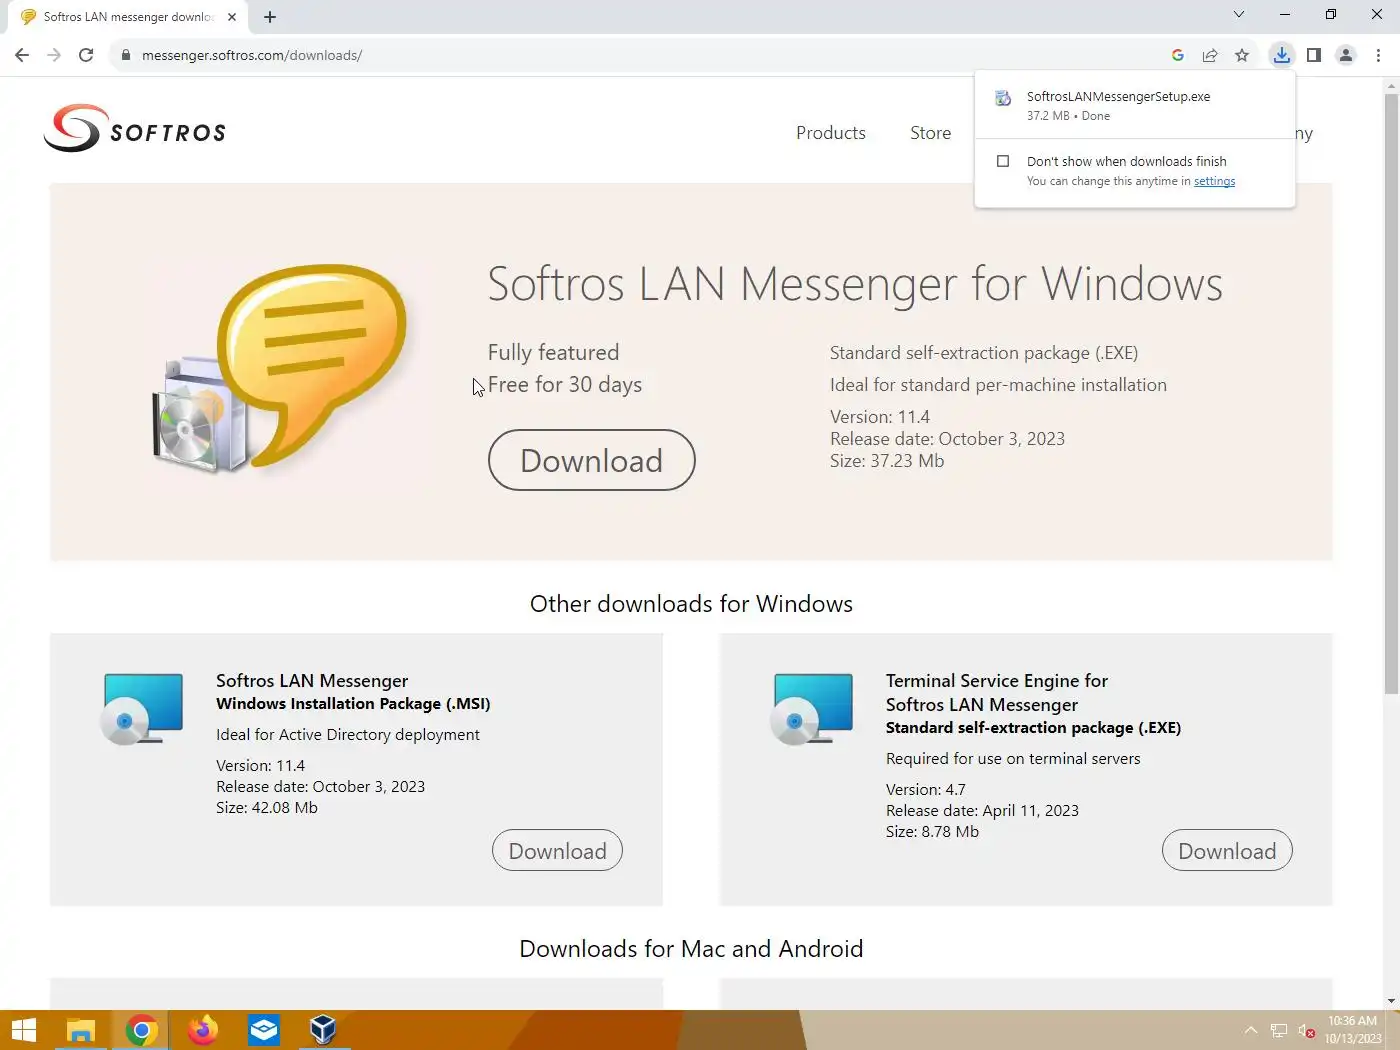1400x1050 pixels.
Task: Select the Softros LAN messenger download tab
Action: click(128, 17)
